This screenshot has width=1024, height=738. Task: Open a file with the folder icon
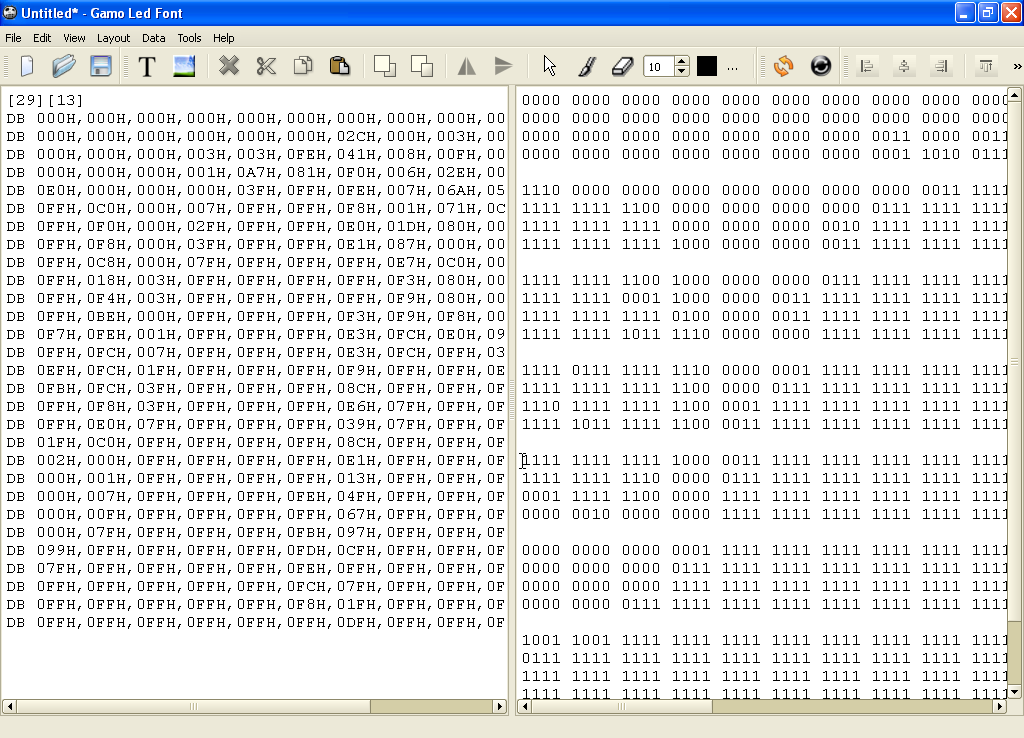(x=64, y=66)
